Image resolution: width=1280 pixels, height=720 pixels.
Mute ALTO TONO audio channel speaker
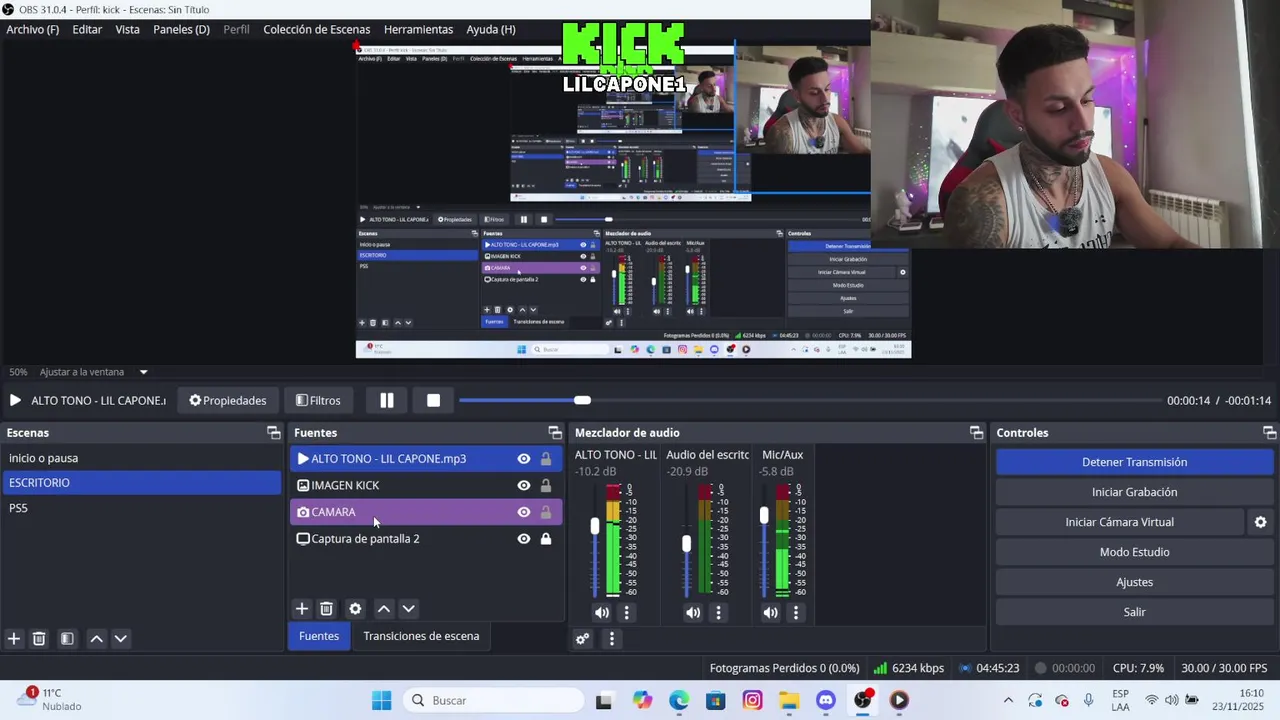pyautogui.click(x=602, y=612)
